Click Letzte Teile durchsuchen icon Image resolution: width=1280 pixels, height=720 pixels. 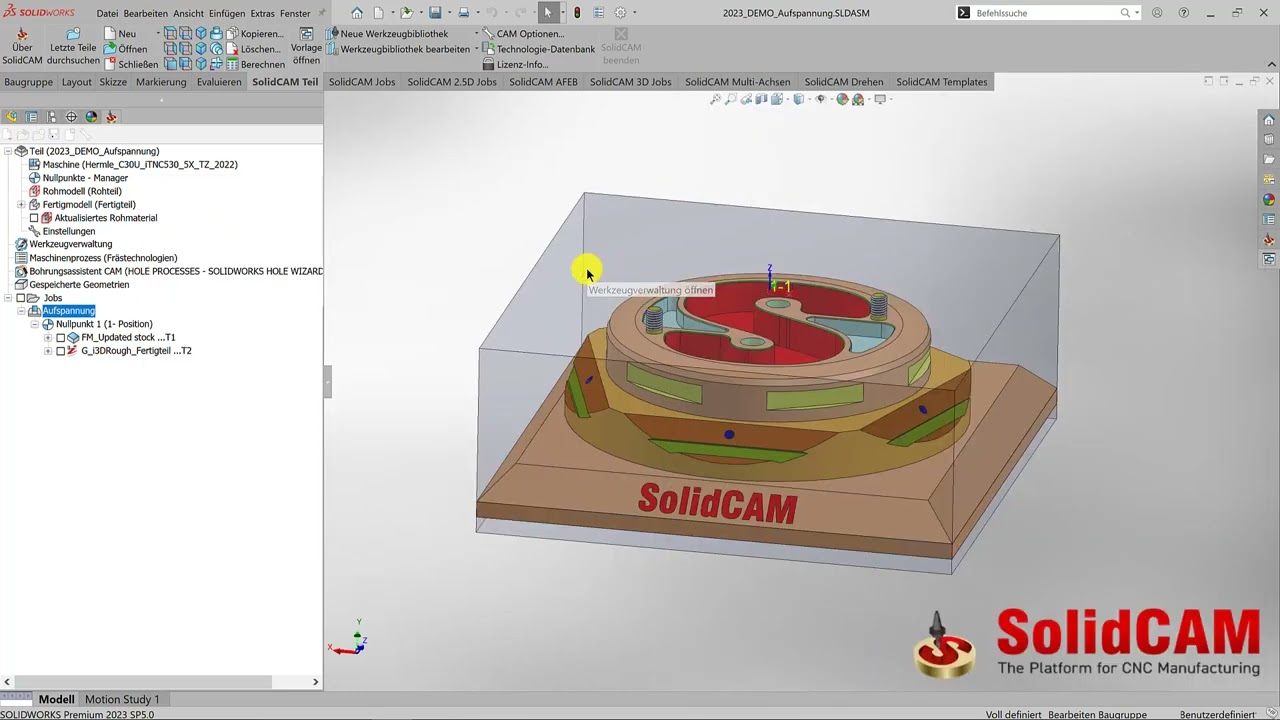pyautogui.click(x=73, y=34)
